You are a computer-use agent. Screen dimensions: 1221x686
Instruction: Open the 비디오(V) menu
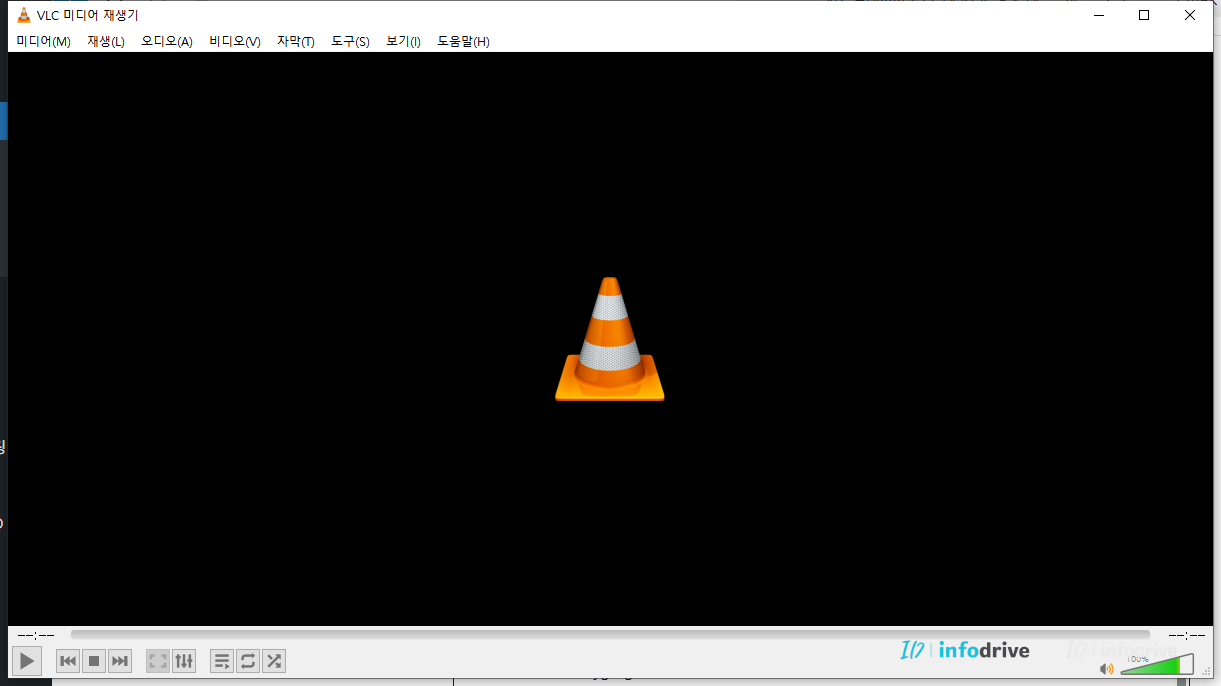point(235,41)
